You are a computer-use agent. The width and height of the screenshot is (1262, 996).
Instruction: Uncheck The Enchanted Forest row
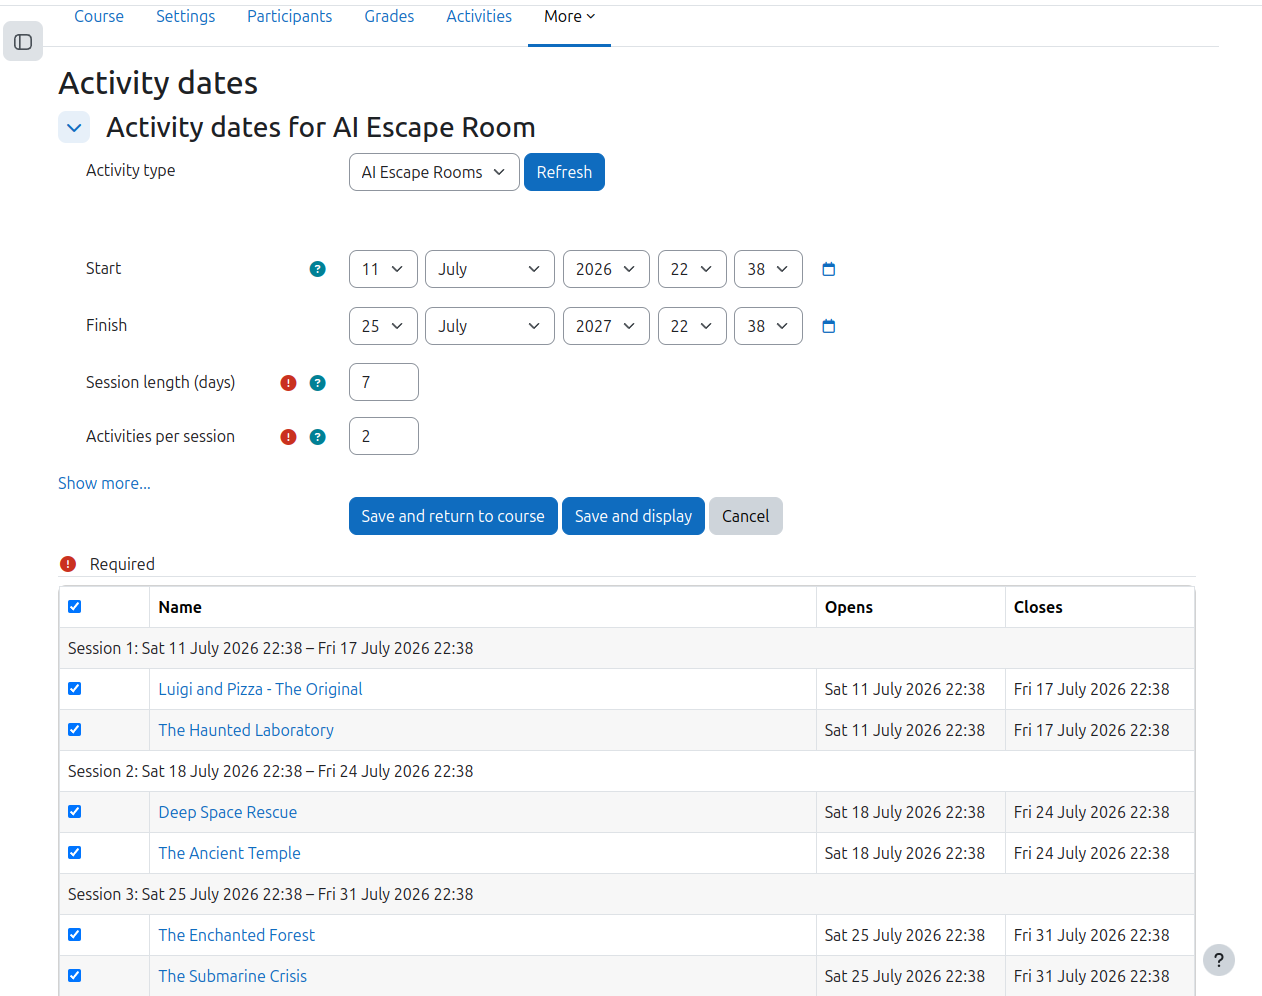[74, 935]
